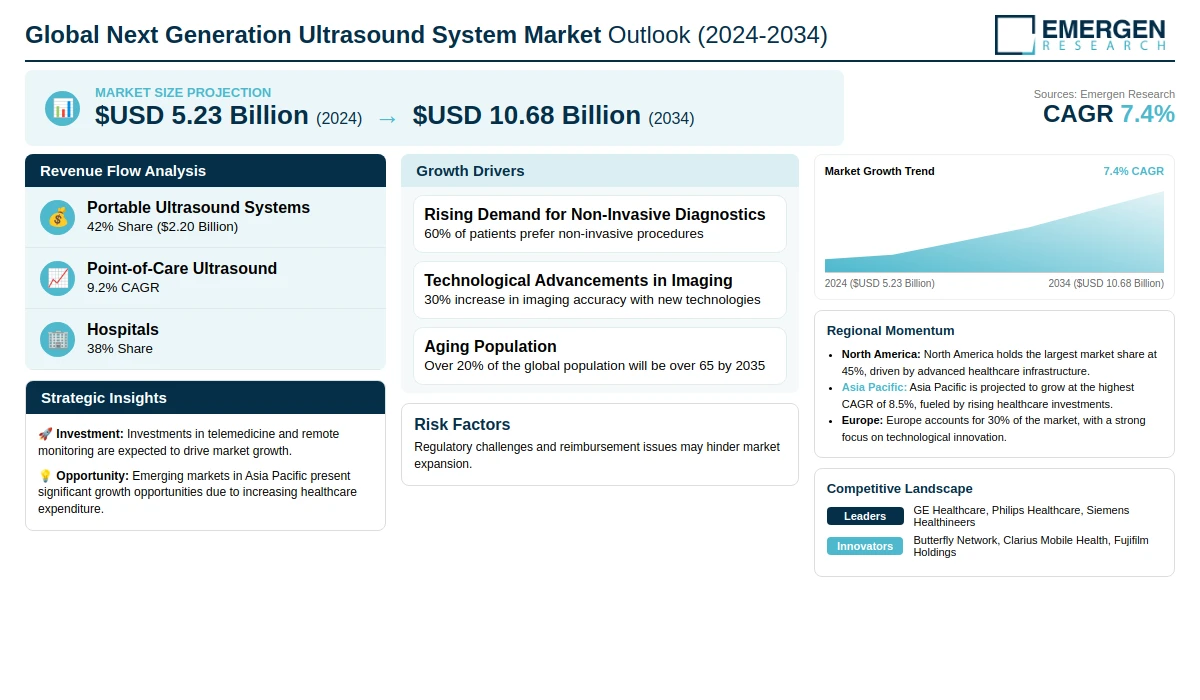Click the Asia Pacific highlighted link
Viewport: 1200px width, 700px height.
(875, 387)
